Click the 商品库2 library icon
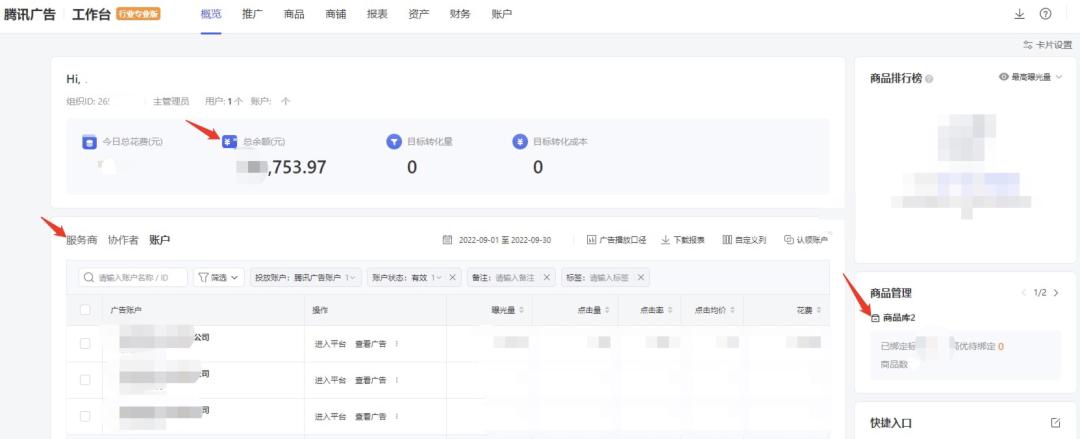1080x439 pixels. click(875, 318)
